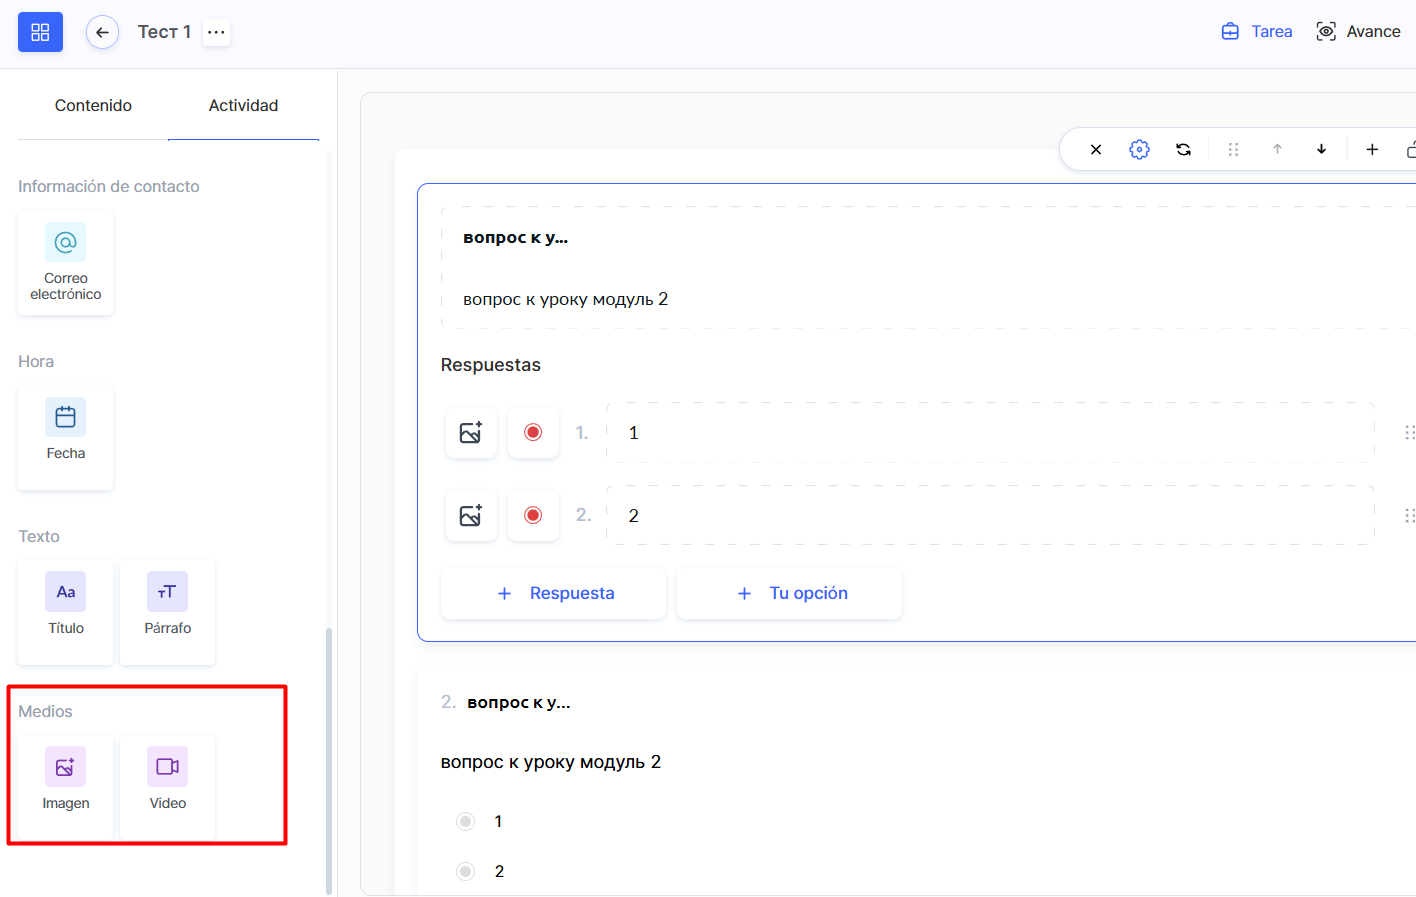Mark answer 2 as correct

click(533, 515)
